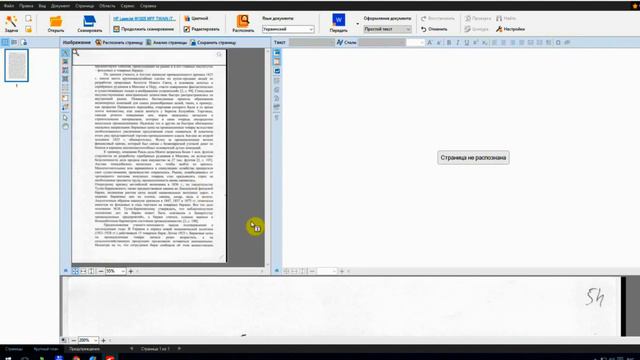
Task: Click Отменить (undo)
Action: coord(434,29)
